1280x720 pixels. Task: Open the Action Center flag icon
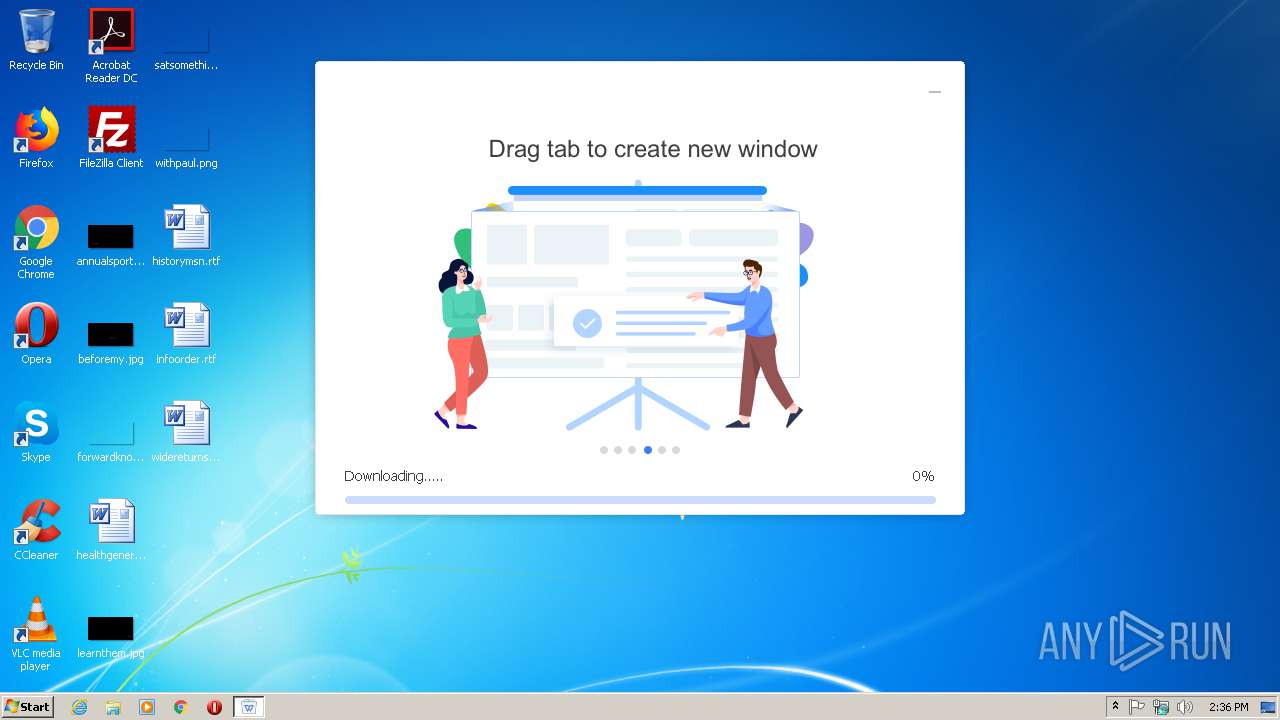pyautogui.click(x=1137, y=707)
